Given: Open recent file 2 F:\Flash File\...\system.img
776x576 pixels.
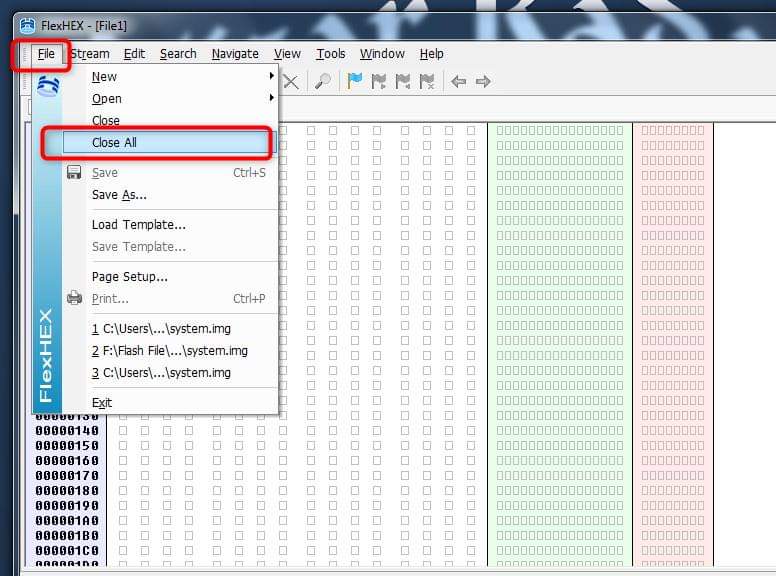Looking at the screenshot, I should point(170,350).
